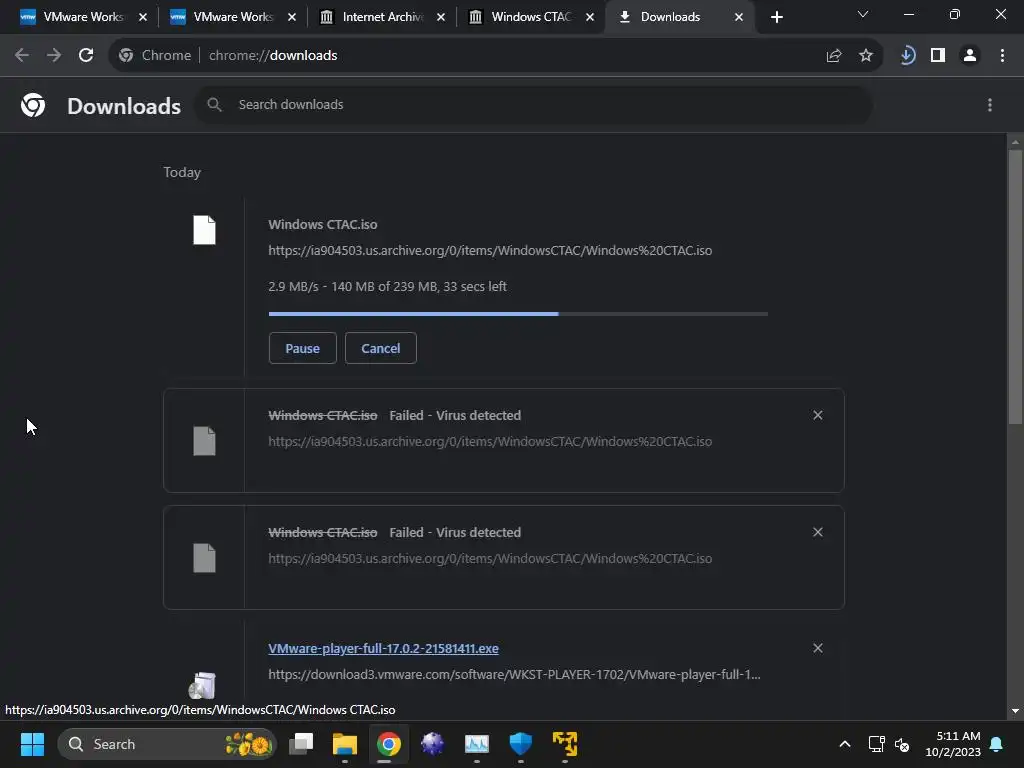Pause the Windows CTAC.iso download
1024x768 pixels.
click(x=302, y=348)
